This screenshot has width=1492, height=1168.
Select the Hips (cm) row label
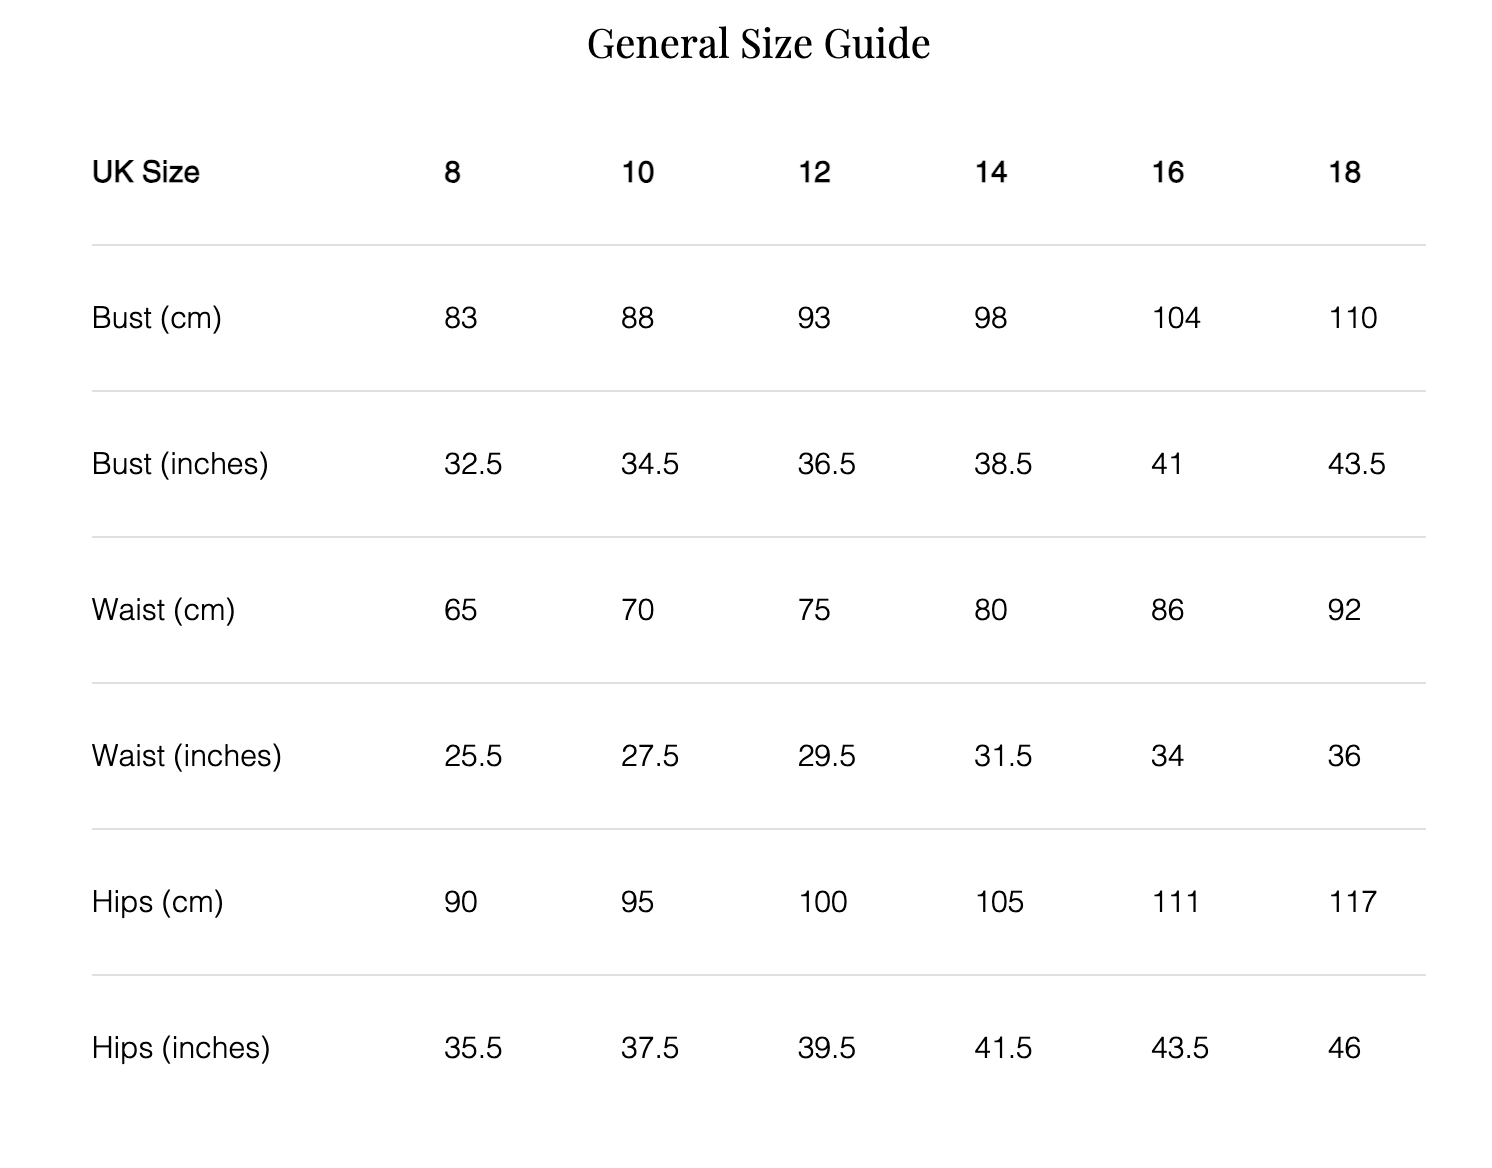157,902
